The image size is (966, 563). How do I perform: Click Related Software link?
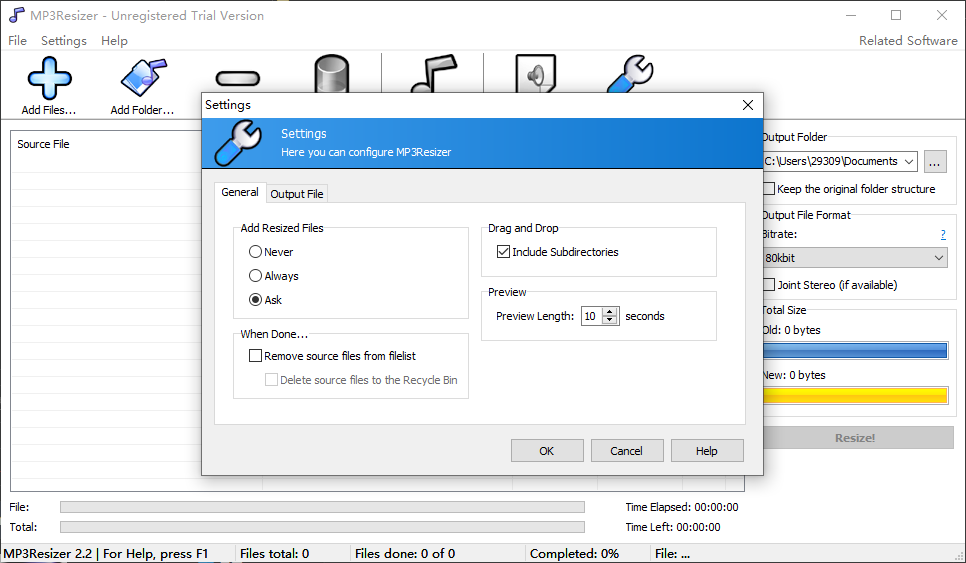908,41
